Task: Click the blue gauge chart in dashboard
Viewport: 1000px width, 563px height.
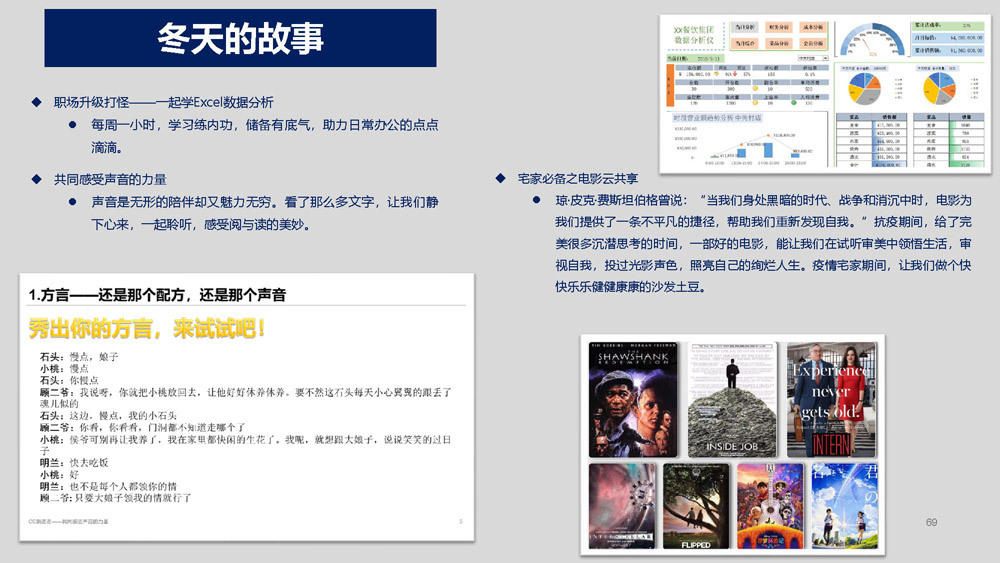Action: pyautogui.click(x=872, y=41)
